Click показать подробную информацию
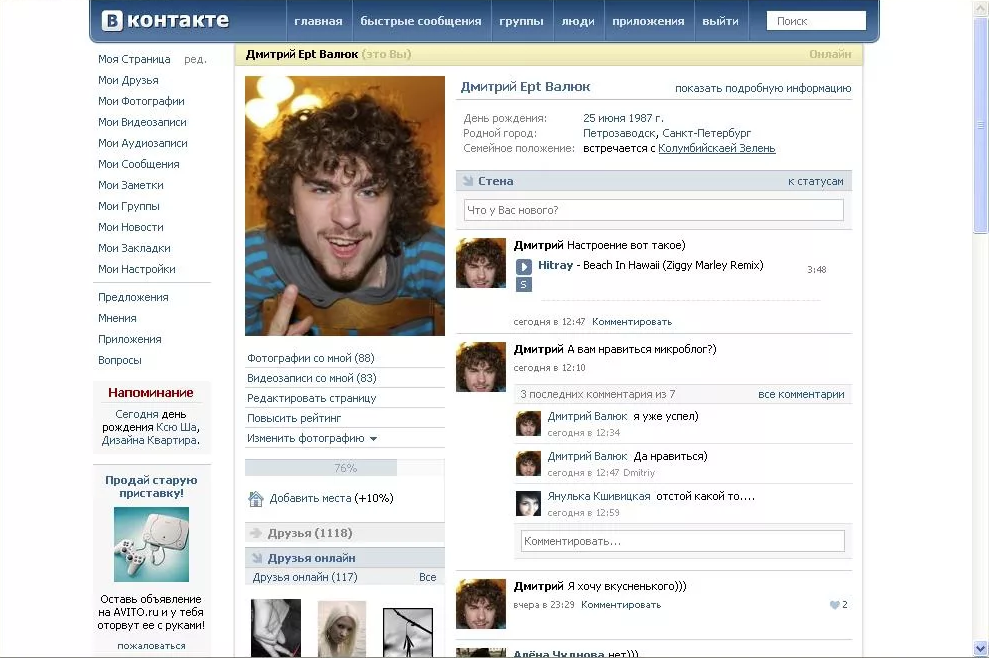The height and width of the screenshot is (658, 989). pos(763,88)
